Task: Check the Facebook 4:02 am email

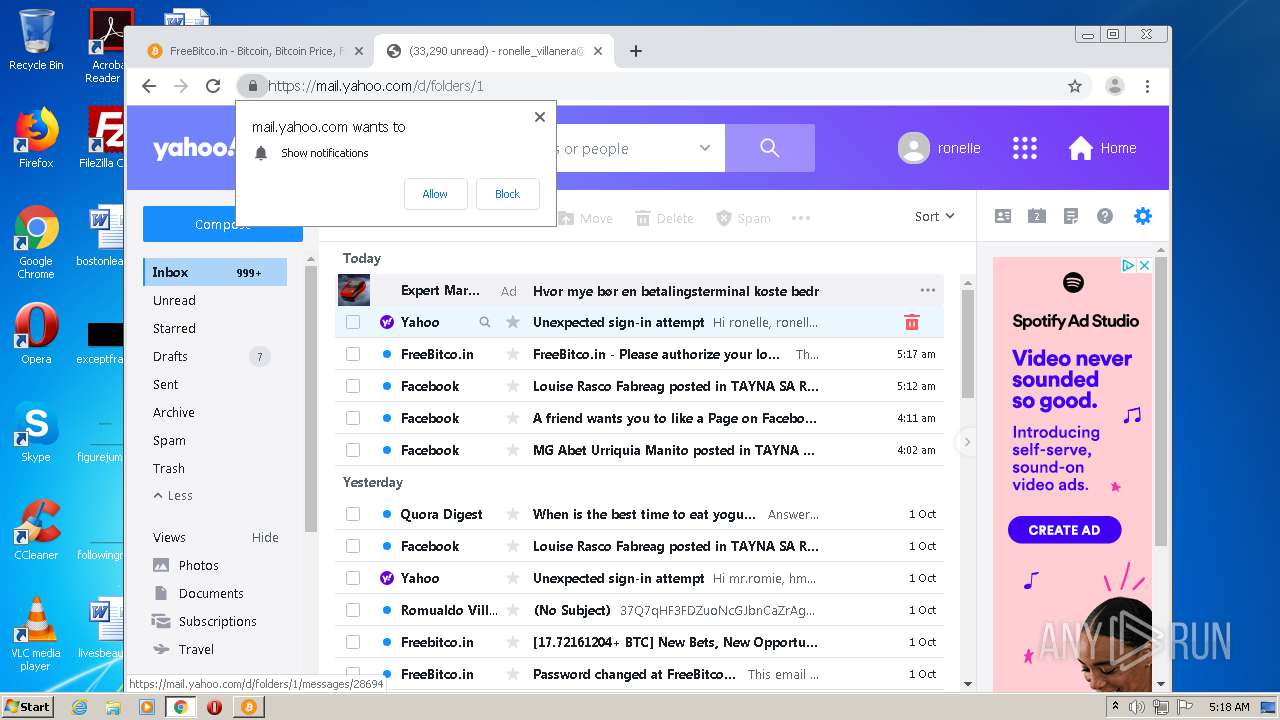Action: (x=353, y=450)
